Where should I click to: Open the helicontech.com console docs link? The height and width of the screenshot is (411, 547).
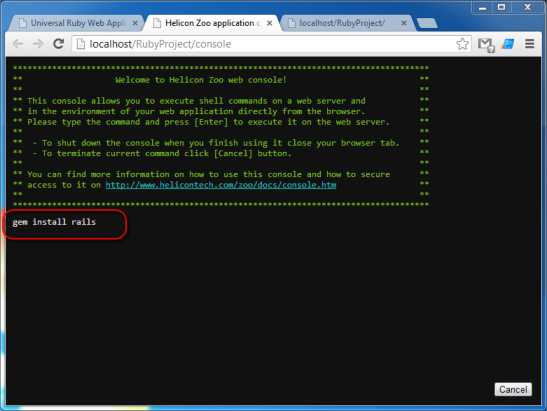click(x=221, y=185)
